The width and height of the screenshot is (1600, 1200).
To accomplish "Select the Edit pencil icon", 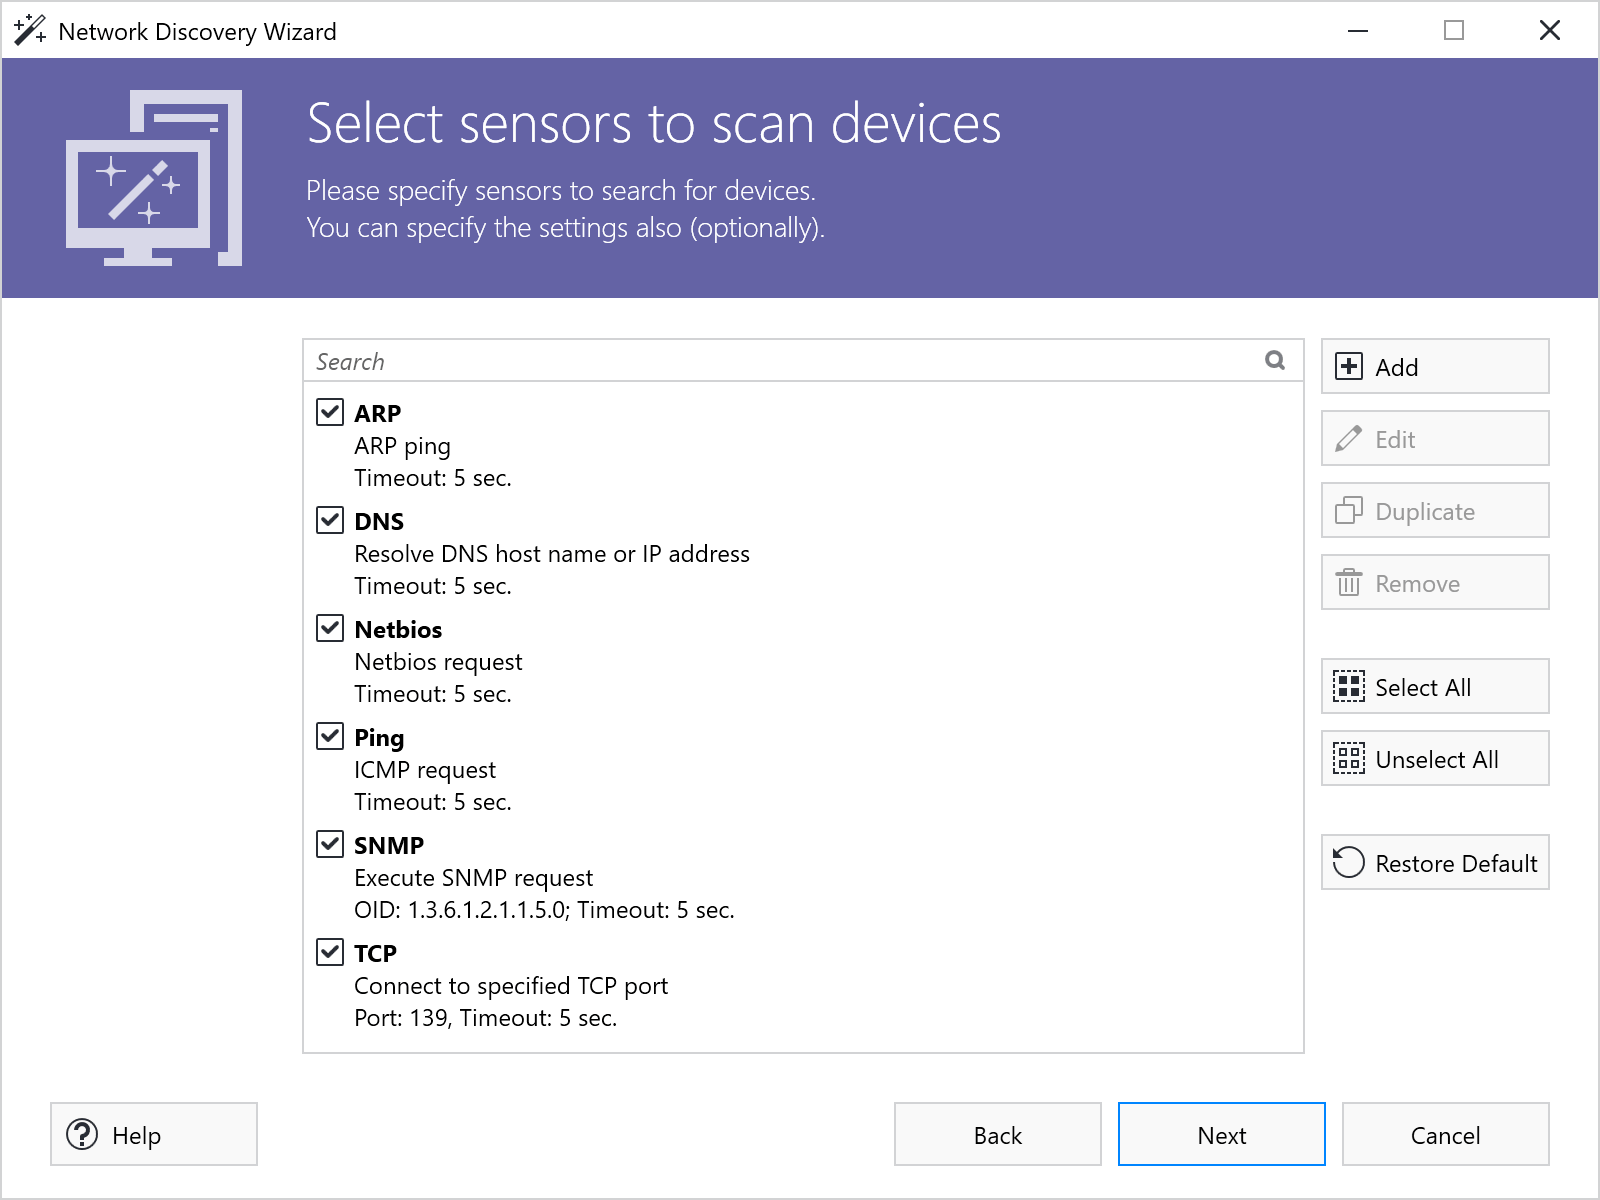I will tap(1349, 438).
